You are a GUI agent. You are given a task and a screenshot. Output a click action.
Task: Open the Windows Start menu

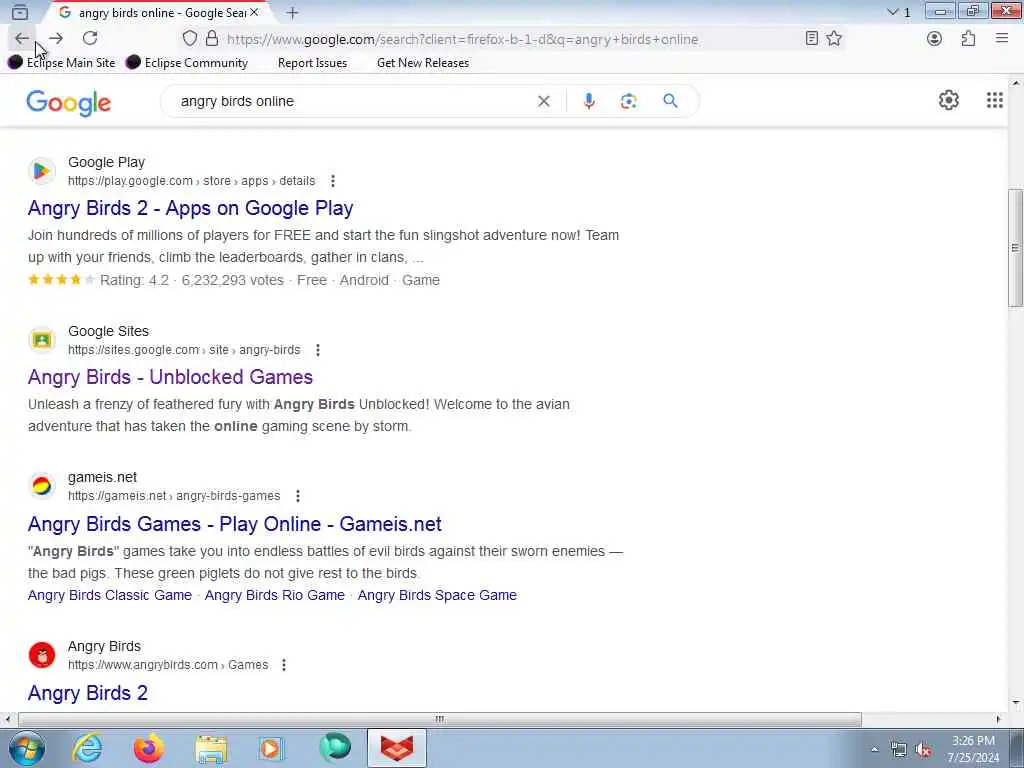(27, 748)
